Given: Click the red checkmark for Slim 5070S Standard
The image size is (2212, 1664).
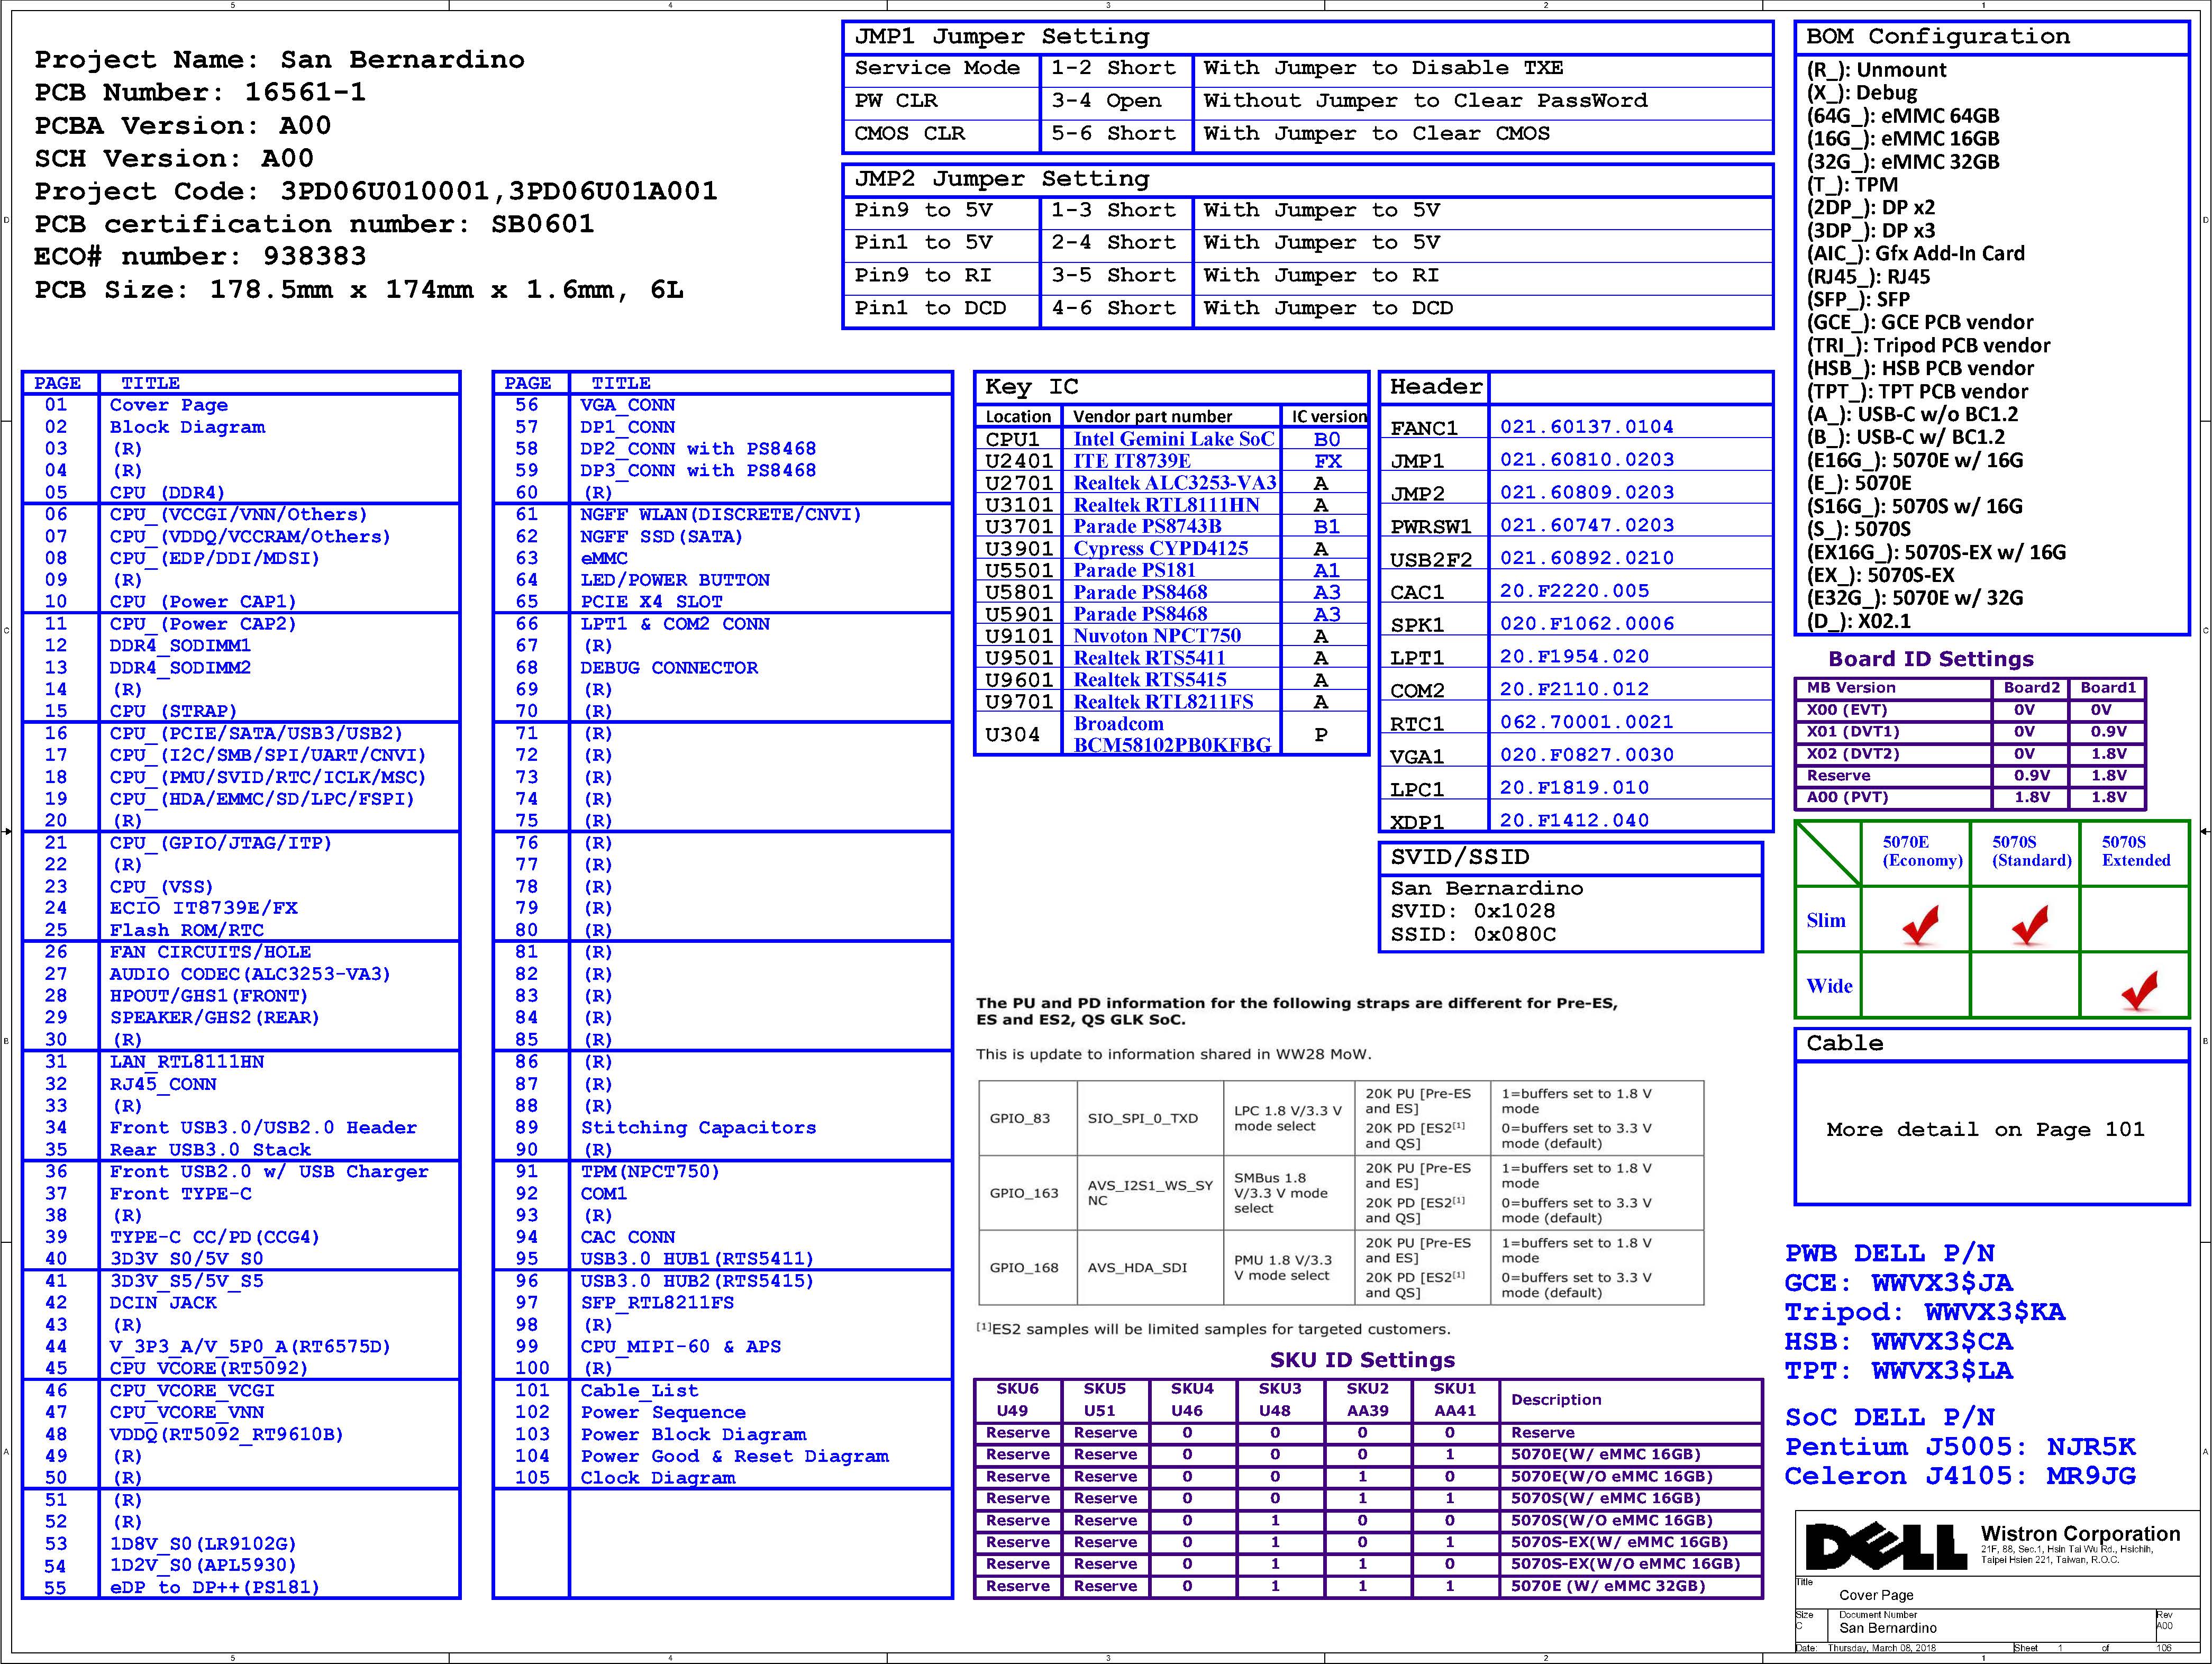Looking at the screenshot, I should 2030,925.
